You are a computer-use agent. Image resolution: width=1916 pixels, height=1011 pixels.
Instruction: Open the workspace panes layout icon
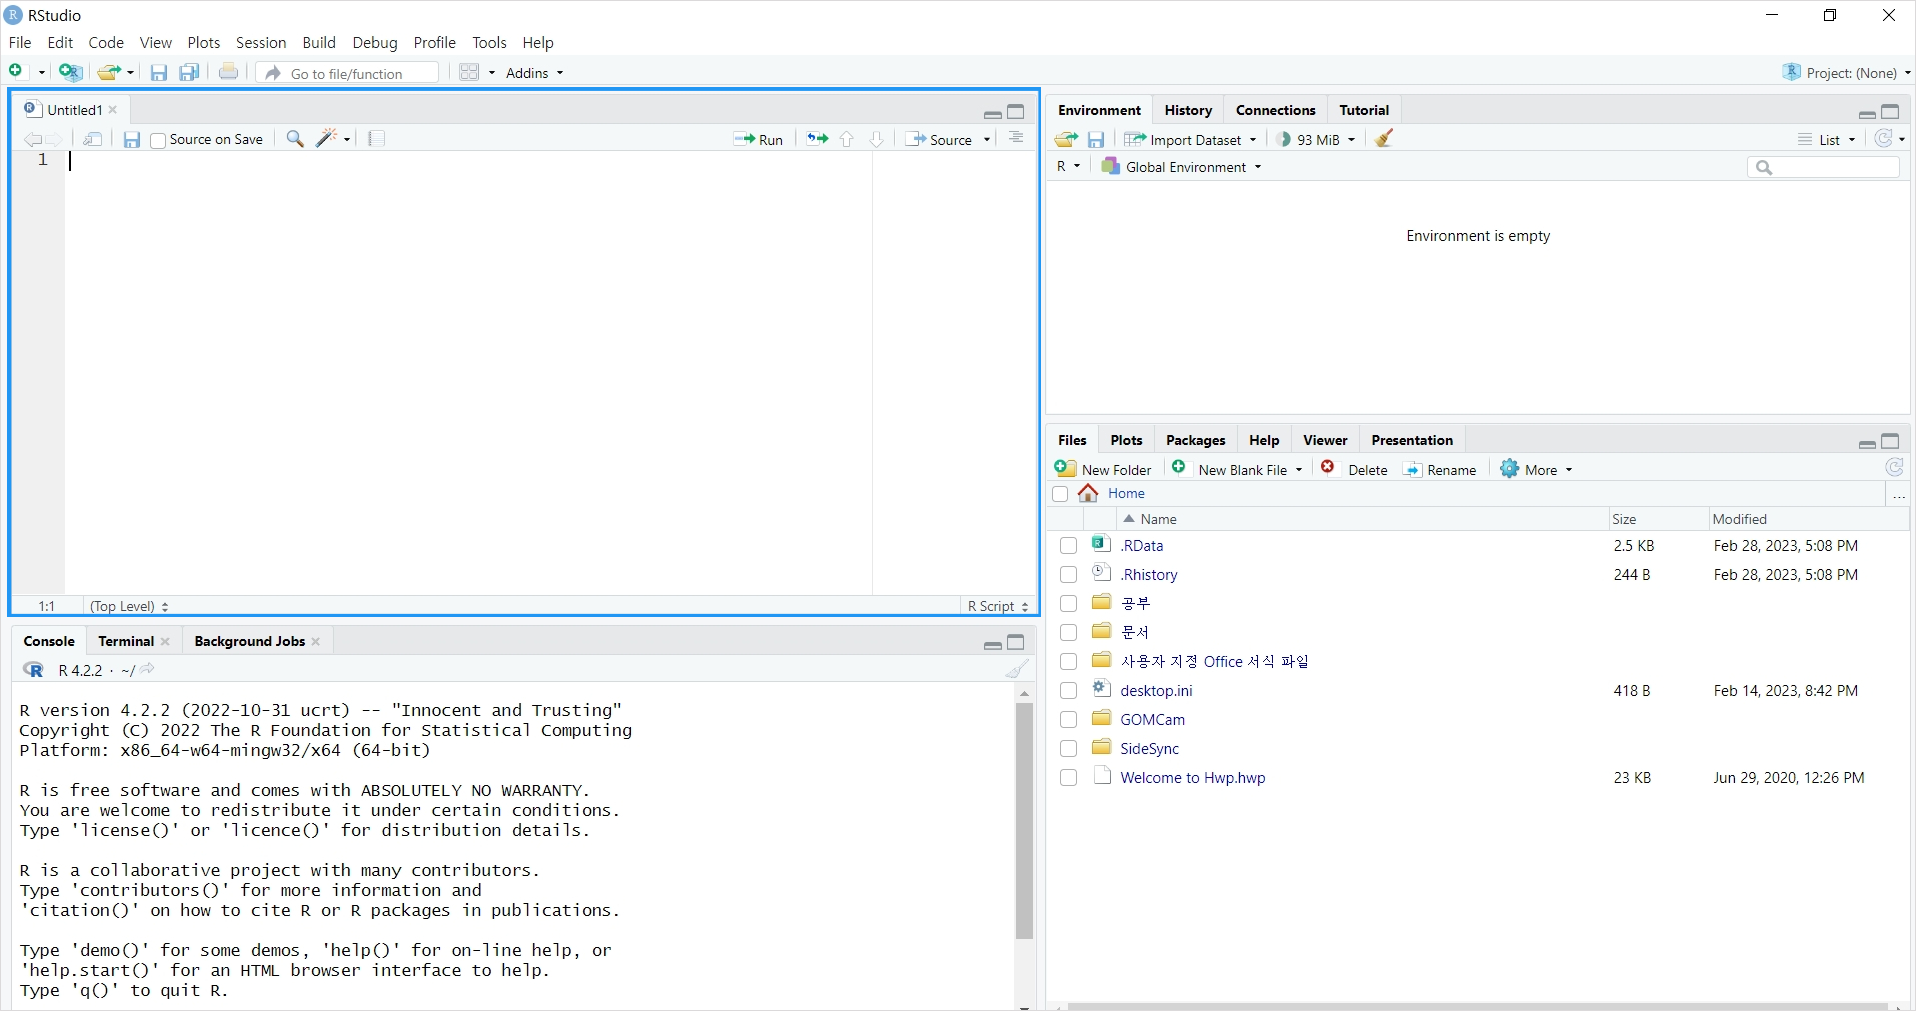coord(469,72)
